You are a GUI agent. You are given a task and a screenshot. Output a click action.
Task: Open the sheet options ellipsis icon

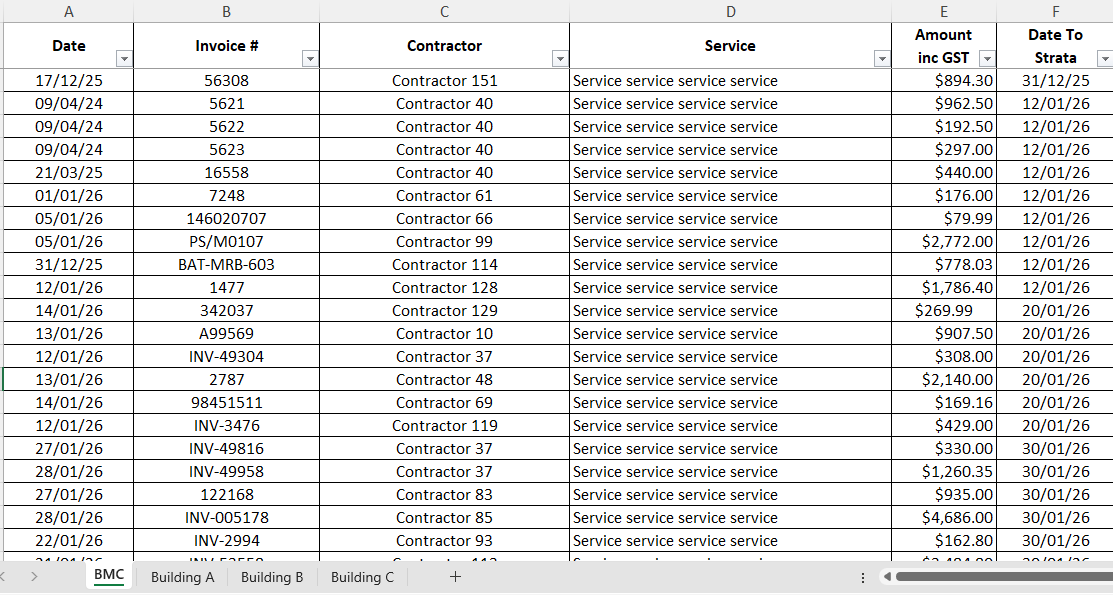862,577
